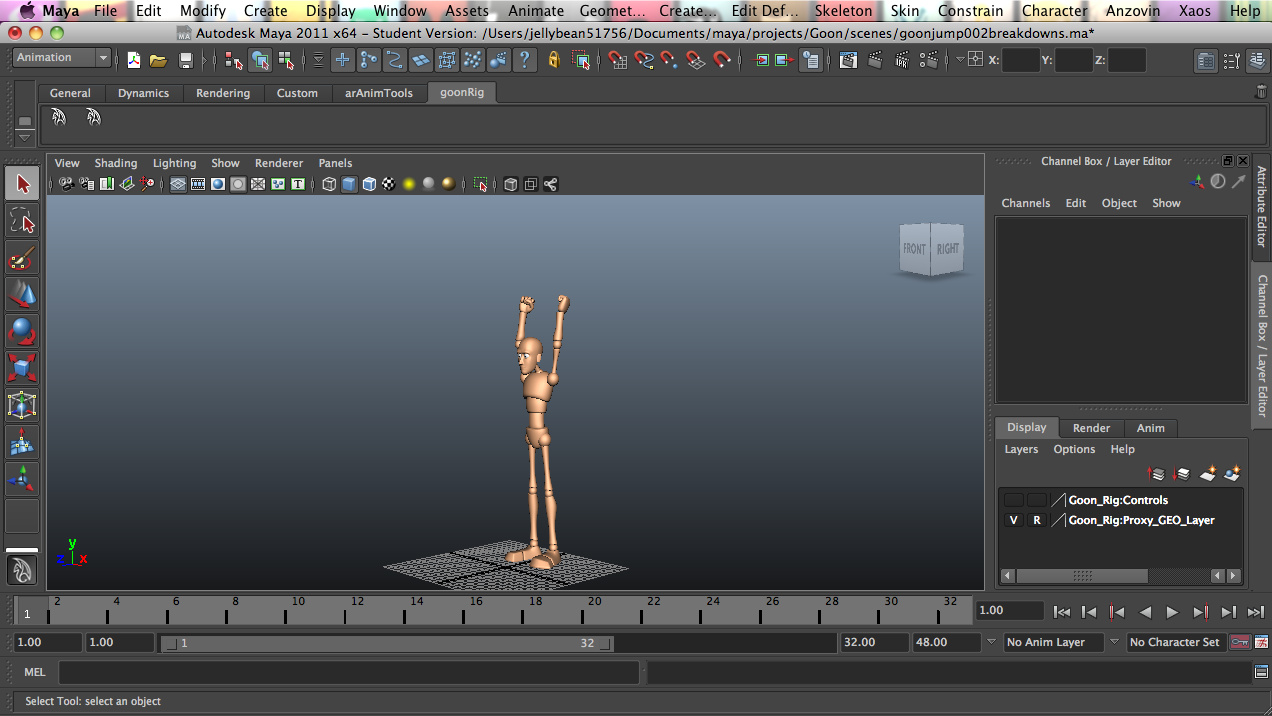Play the animation forward

click(1172, 612)
